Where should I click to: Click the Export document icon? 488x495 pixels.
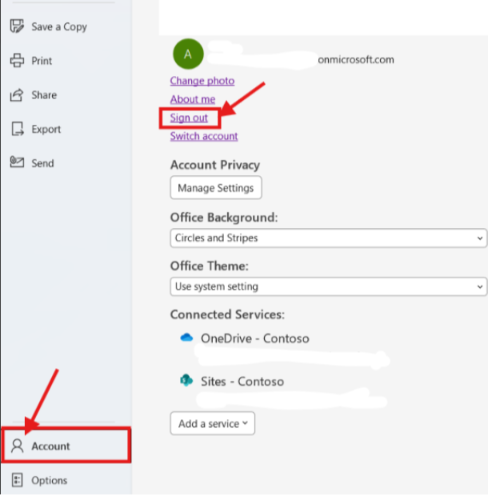[17, 129]
